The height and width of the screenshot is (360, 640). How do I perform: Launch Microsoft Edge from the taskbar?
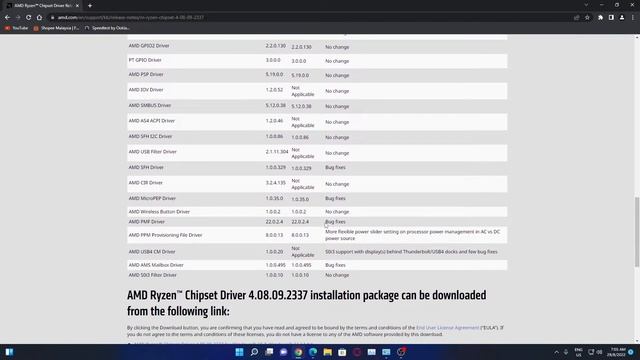313,352
